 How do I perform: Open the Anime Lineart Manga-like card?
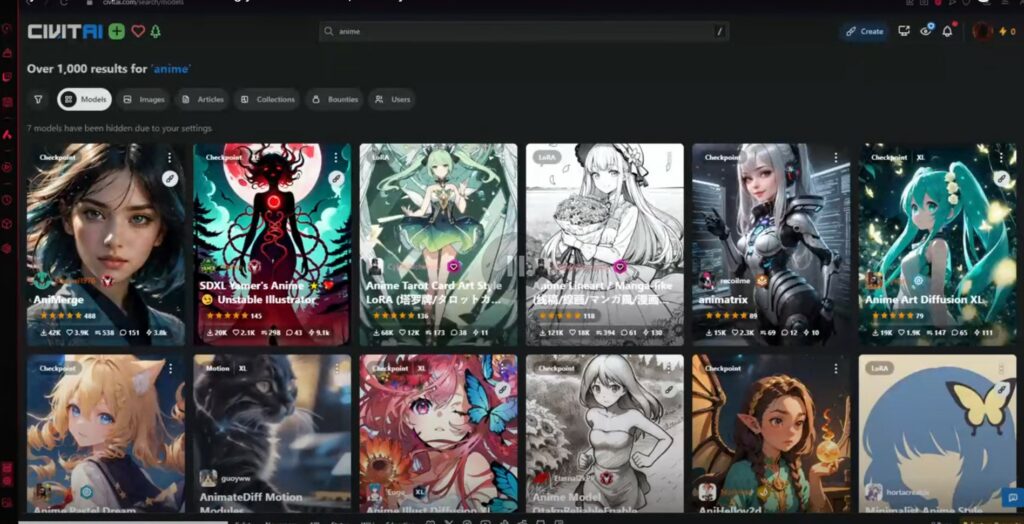605,244
